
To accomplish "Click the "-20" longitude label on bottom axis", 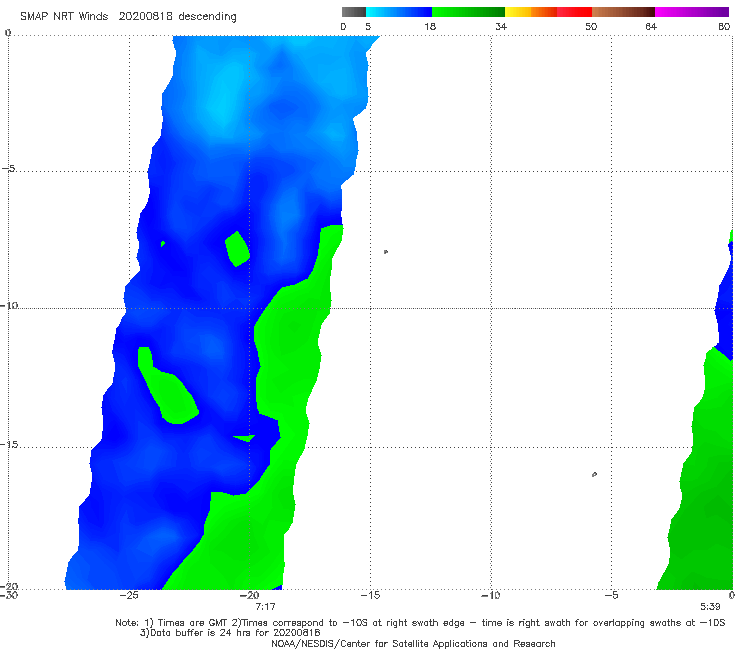I will pos(250,595).
